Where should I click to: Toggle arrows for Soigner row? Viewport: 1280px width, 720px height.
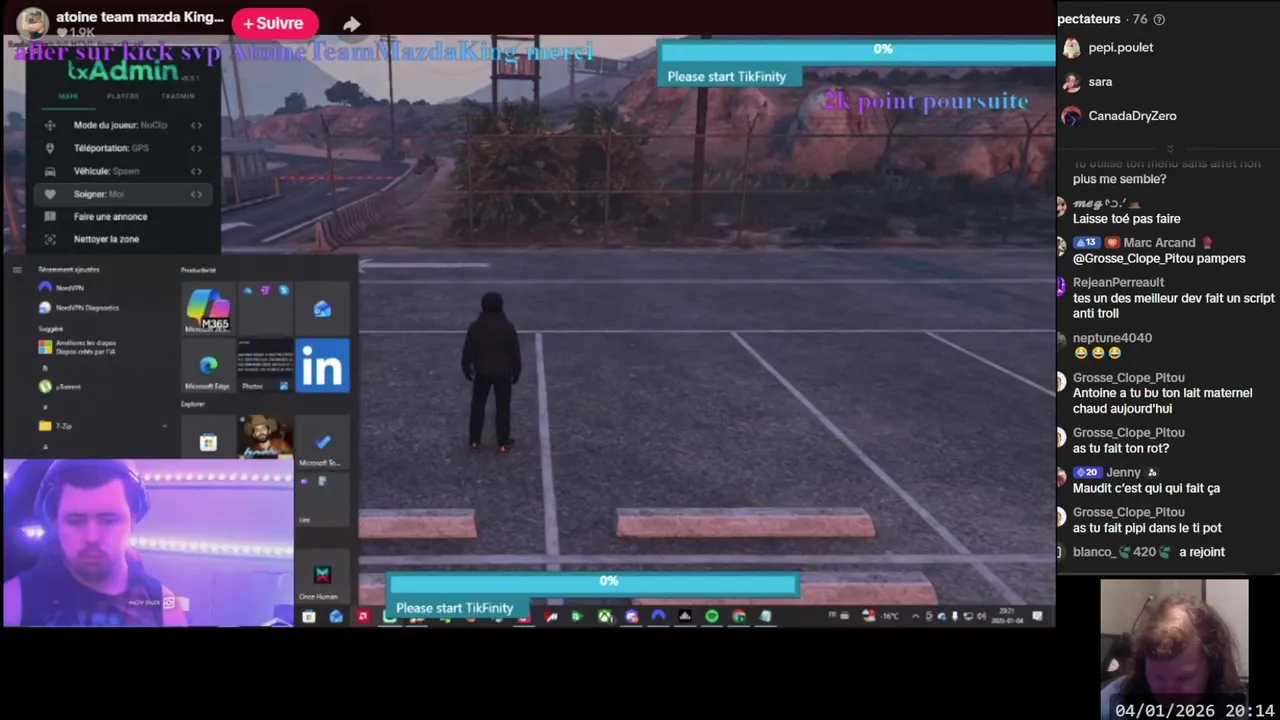pos(196,194)
